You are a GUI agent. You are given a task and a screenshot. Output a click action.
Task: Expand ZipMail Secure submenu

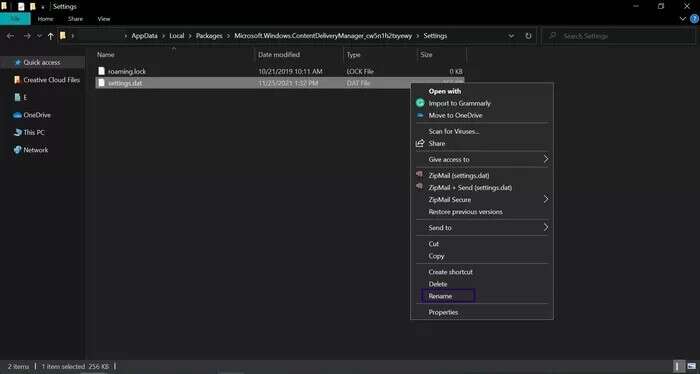tap(482, 199)
